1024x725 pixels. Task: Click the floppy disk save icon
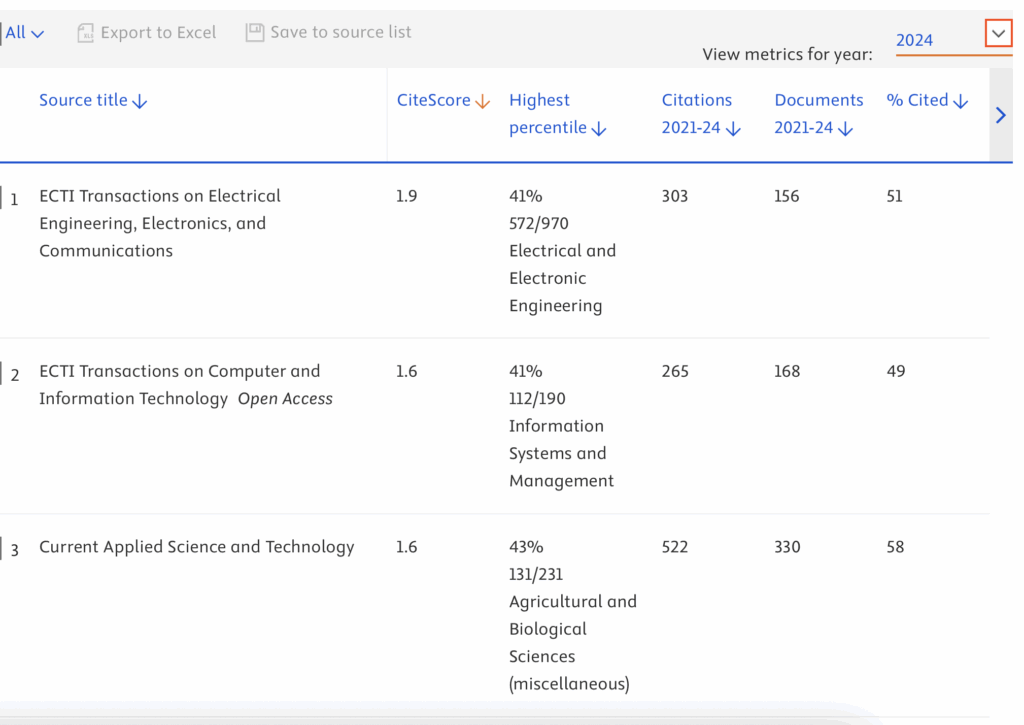[x=255, y=33]
